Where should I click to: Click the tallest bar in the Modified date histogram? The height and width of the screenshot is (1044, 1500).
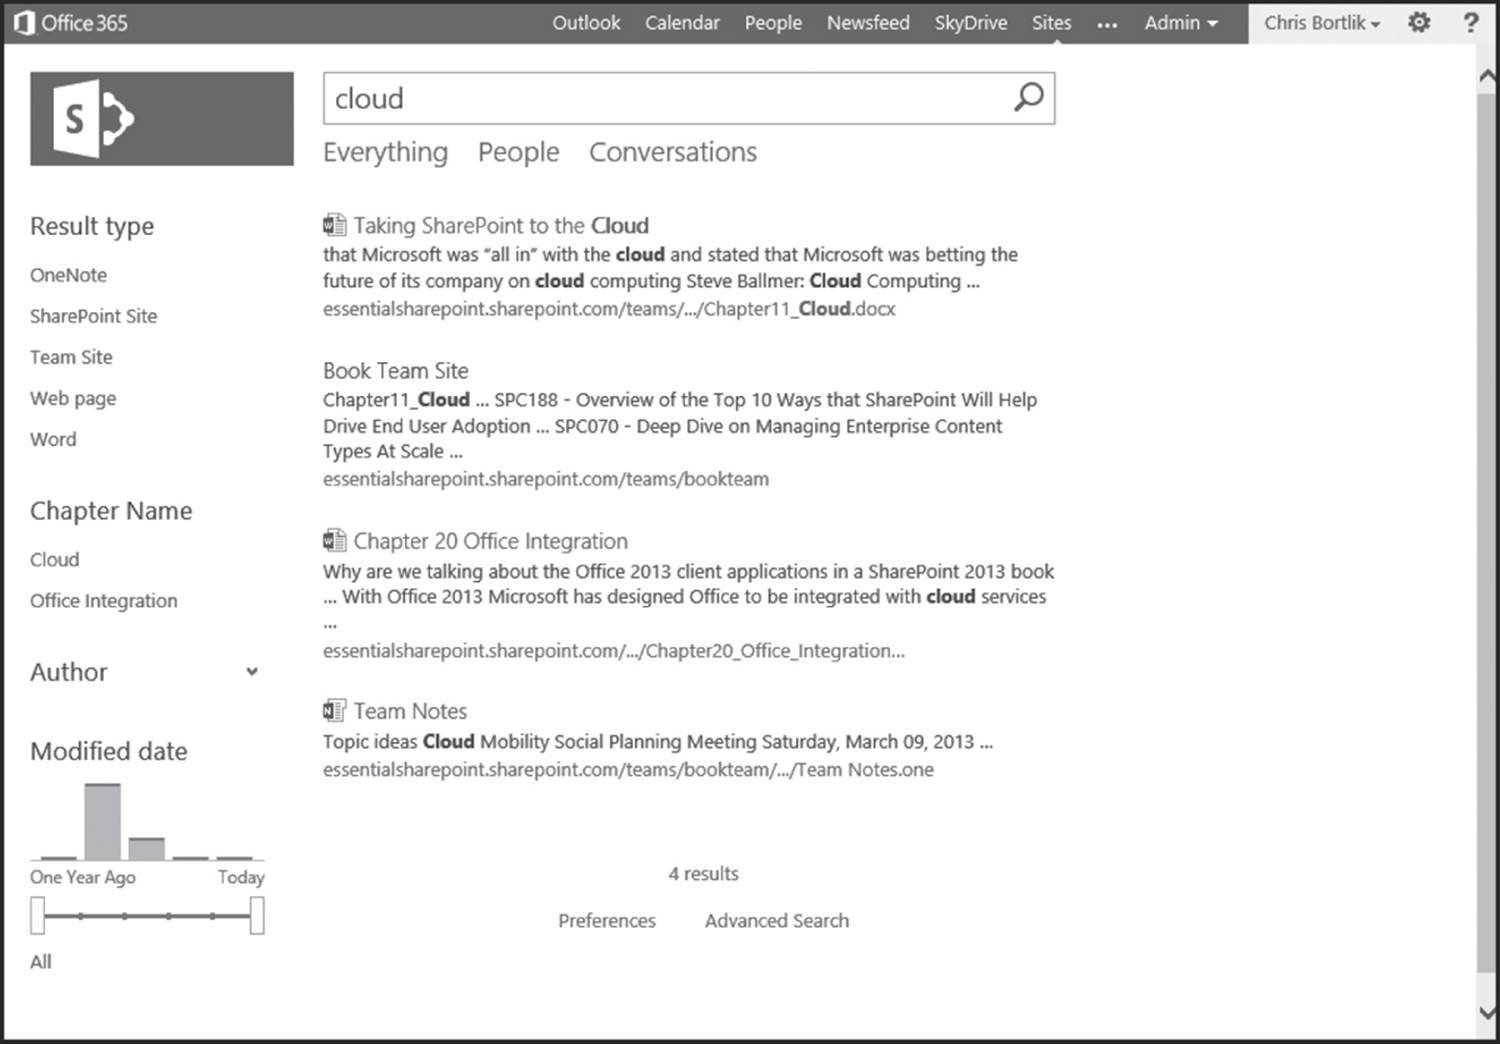tap(103, 821)
